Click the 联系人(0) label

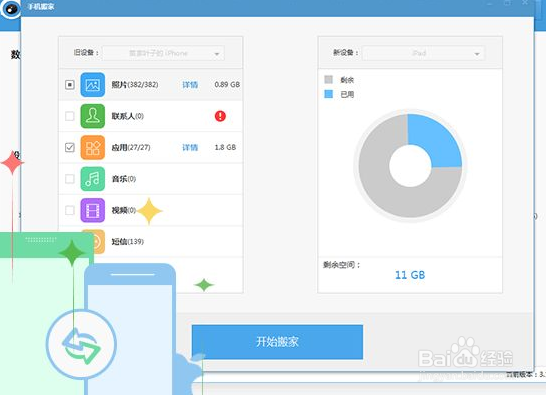point(127,116)
